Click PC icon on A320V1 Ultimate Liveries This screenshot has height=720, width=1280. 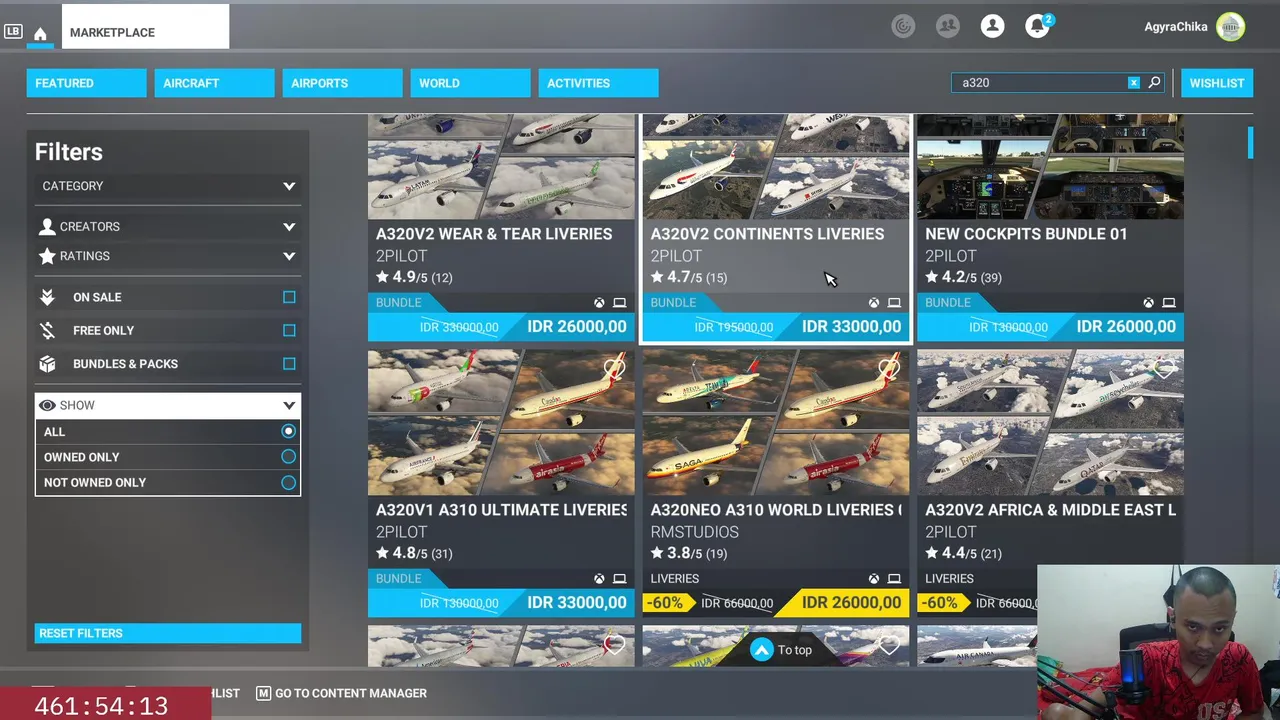619,579
